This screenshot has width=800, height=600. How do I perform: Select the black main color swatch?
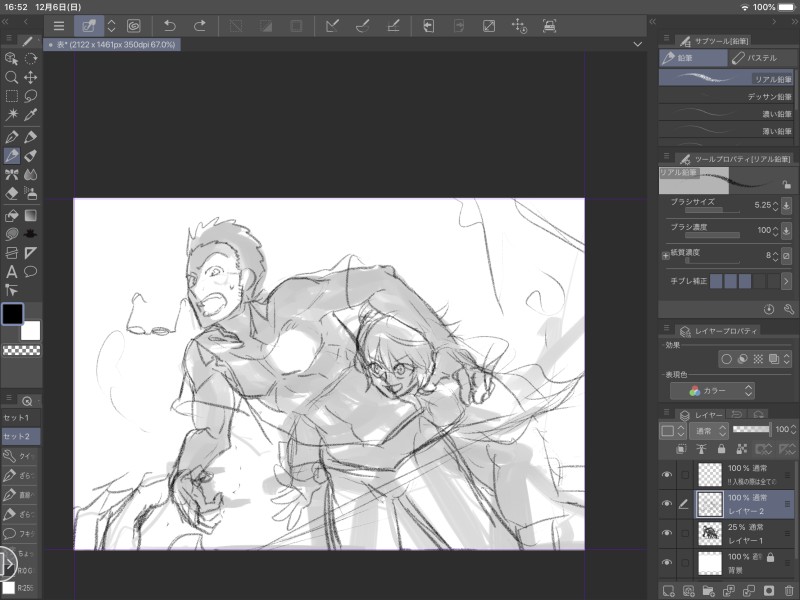[x=12, y=314]
